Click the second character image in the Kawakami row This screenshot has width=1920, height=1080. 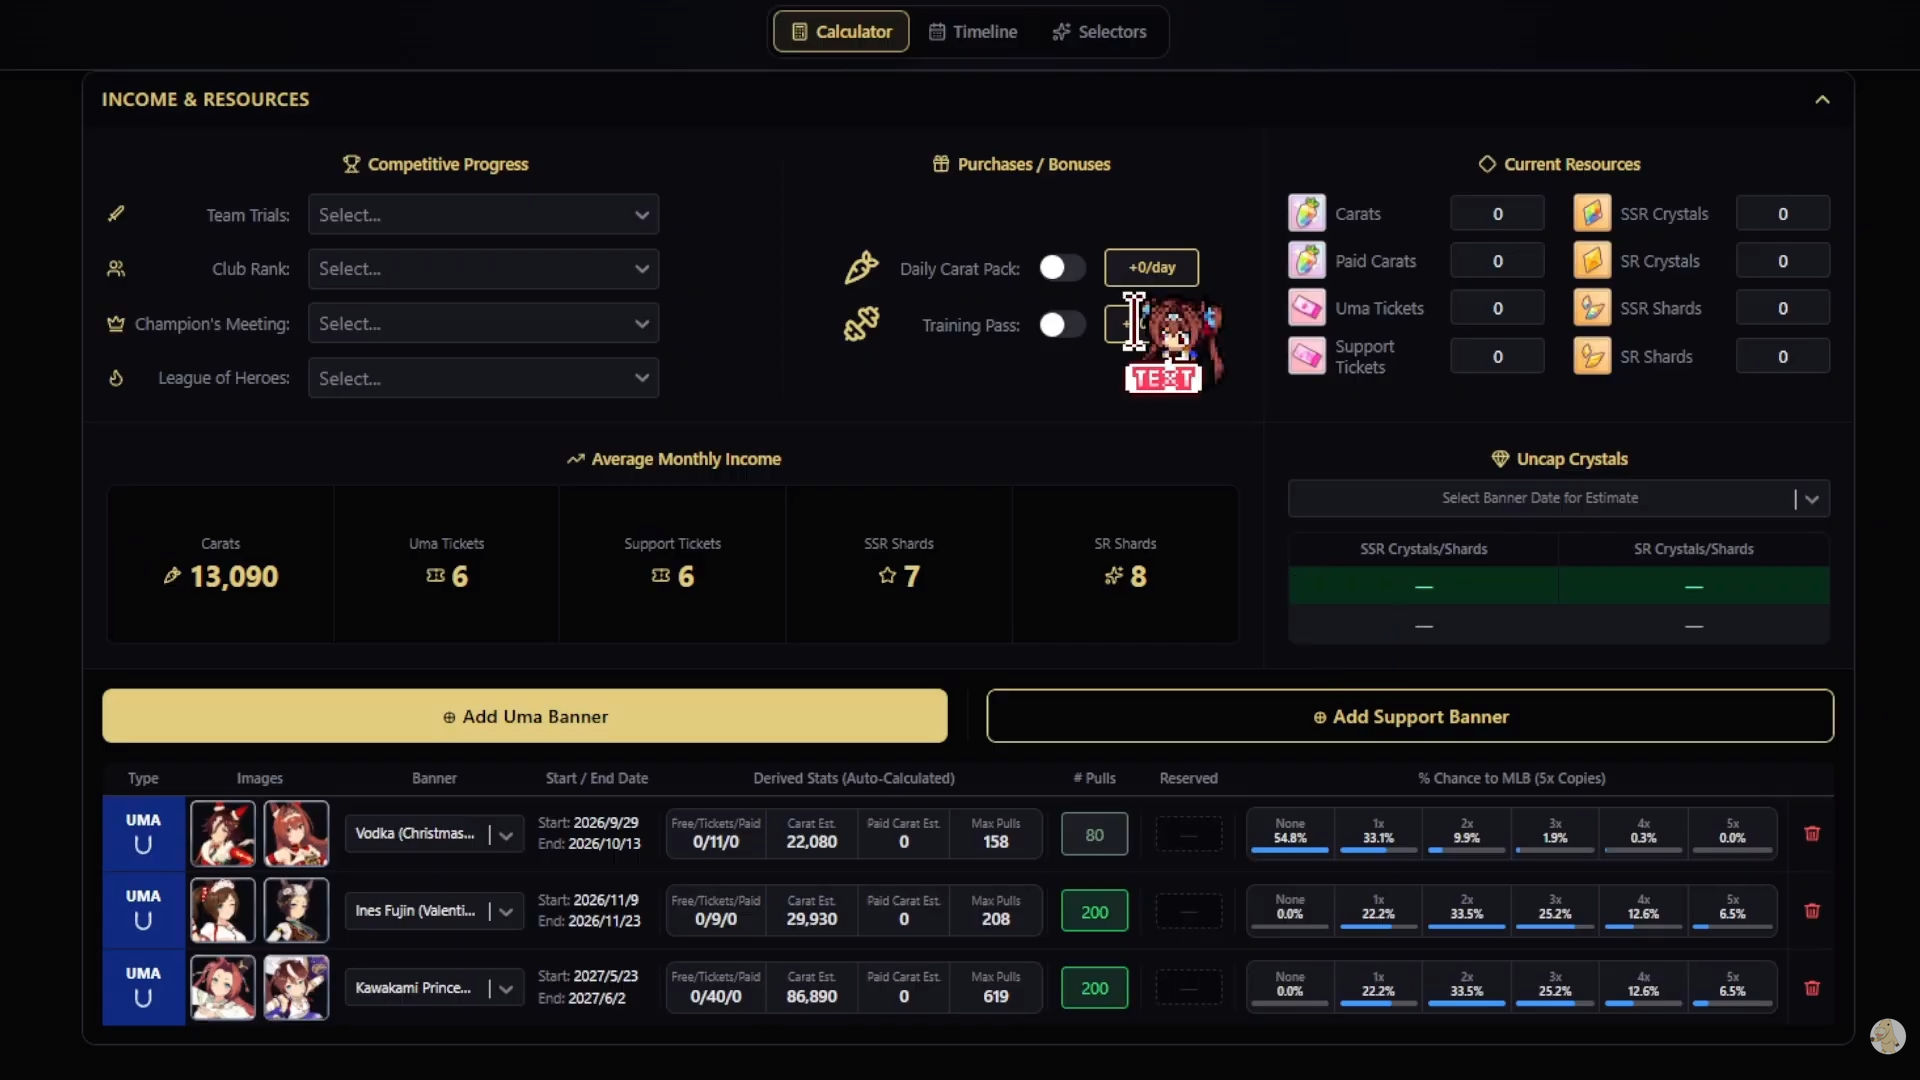296,987
